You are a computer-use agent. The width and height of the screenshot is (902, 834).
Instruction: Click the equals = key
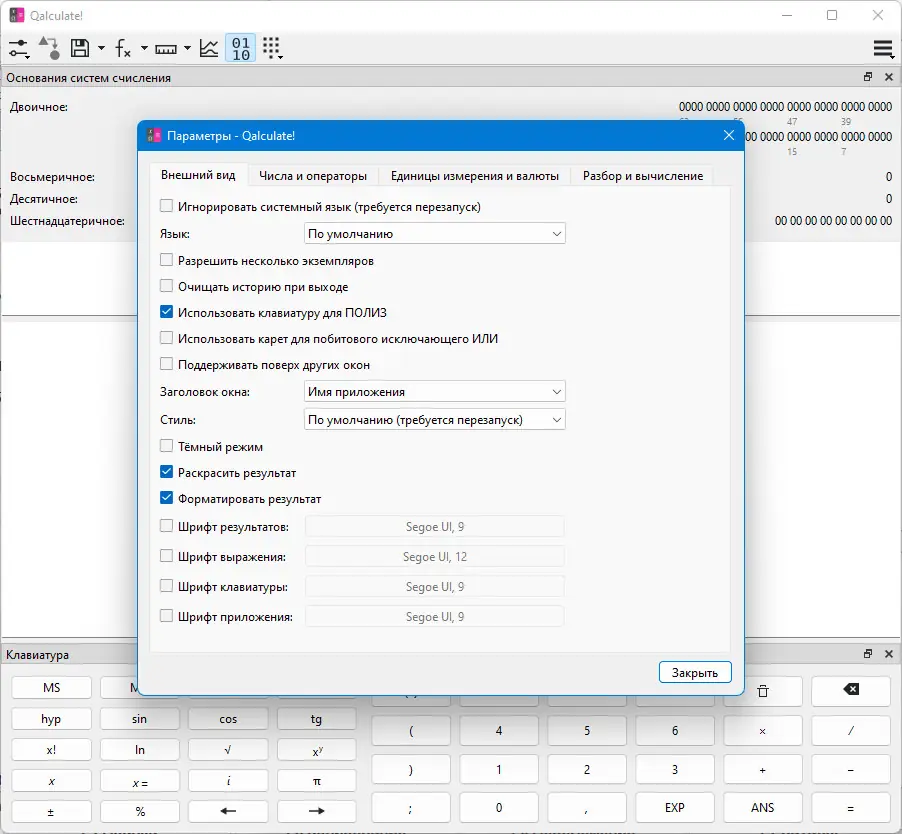click(851, 808)
